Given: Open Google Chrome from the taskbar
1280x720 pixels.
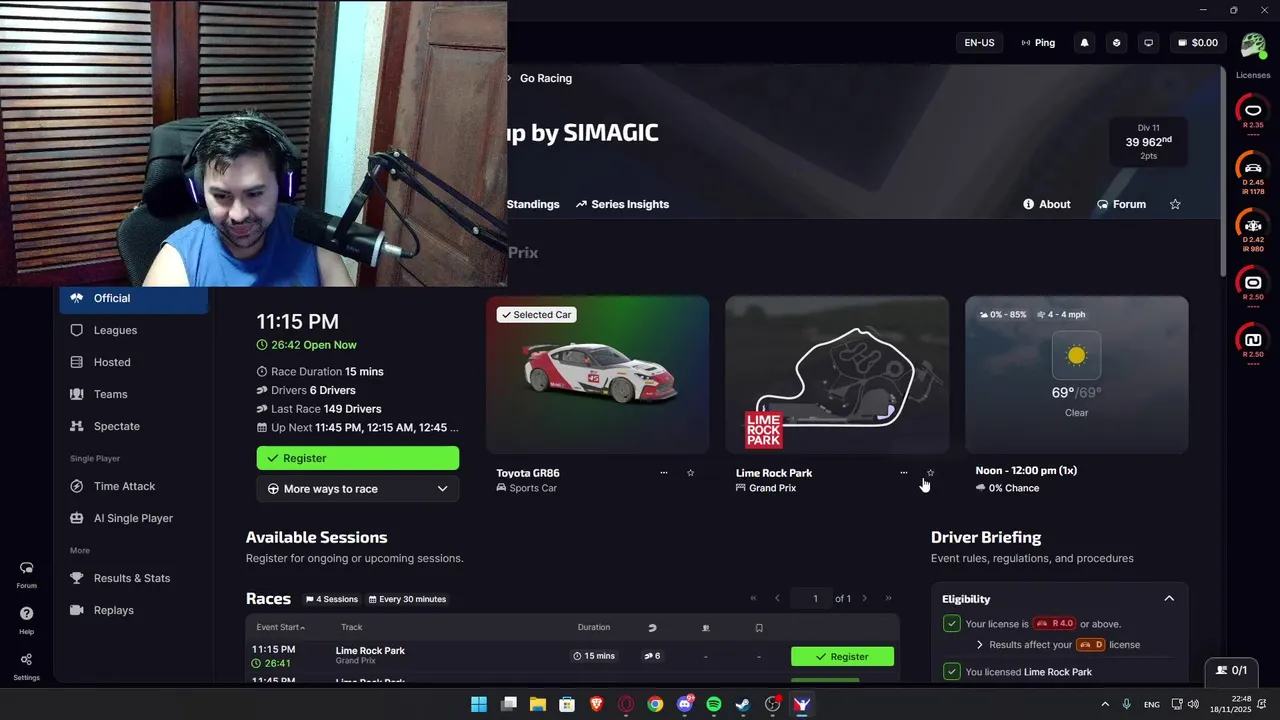Looking at the screenshot, I should (x=655, y=704).
